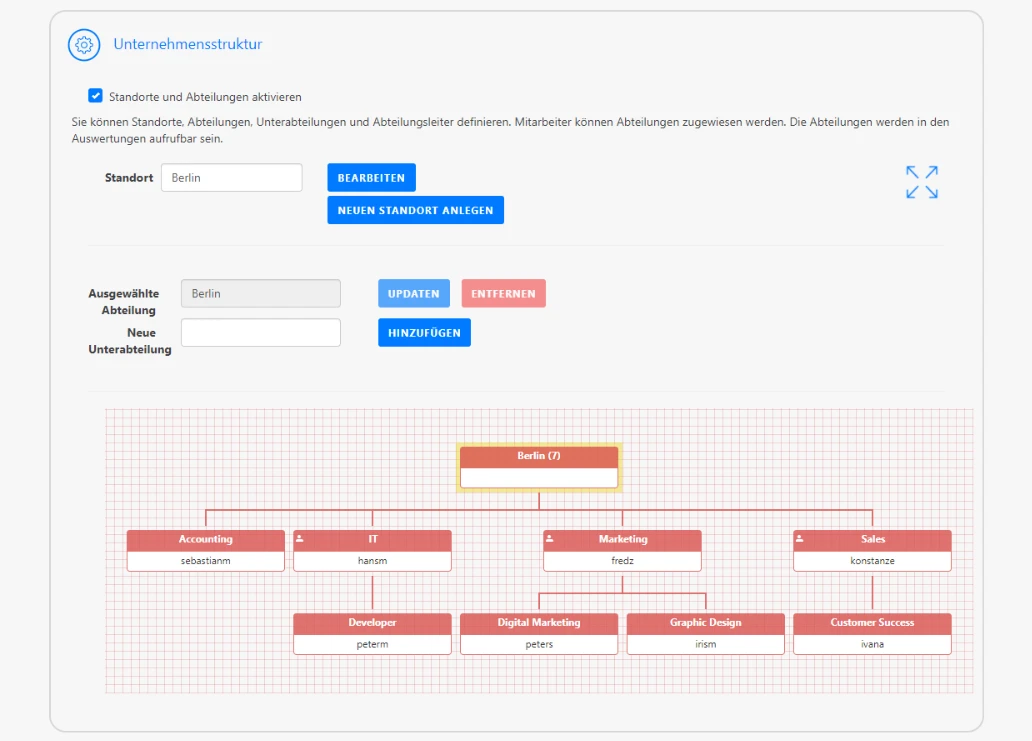Click the leader icon on the Marketing node
Screen dimensions: 1032x741
click(549, 538)
